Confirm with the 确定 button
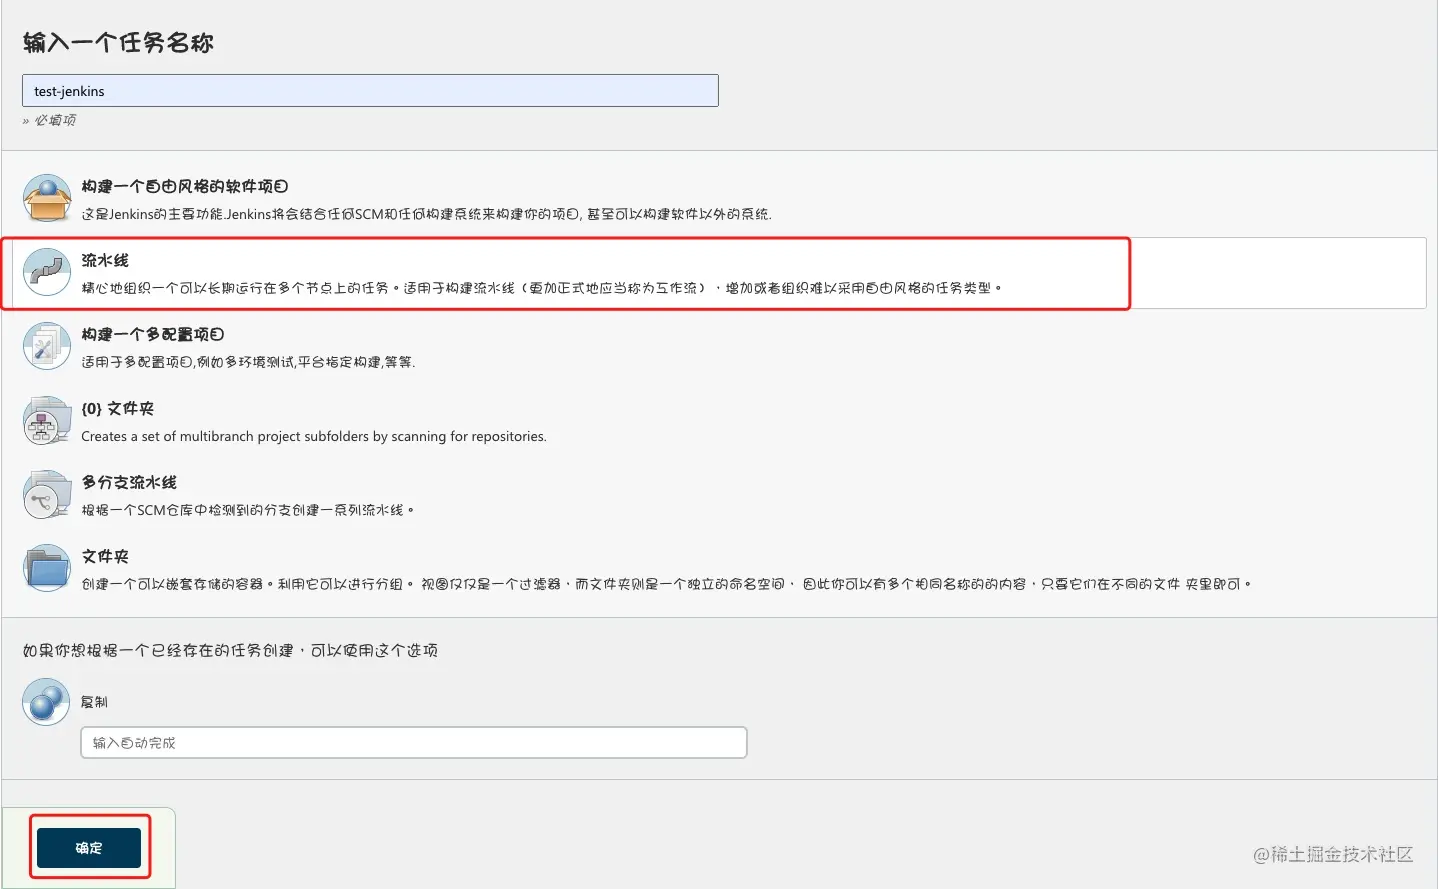This screenshot has height=889, width=1438. [89, 848]
